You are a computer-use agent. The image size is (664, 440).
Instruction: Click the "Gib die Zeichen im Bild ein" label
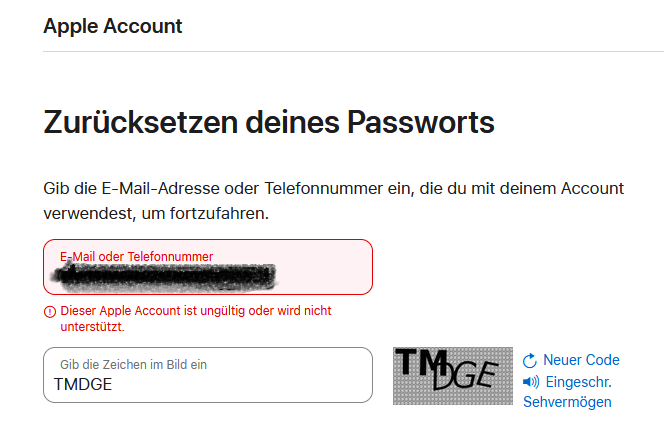(134, 365)
